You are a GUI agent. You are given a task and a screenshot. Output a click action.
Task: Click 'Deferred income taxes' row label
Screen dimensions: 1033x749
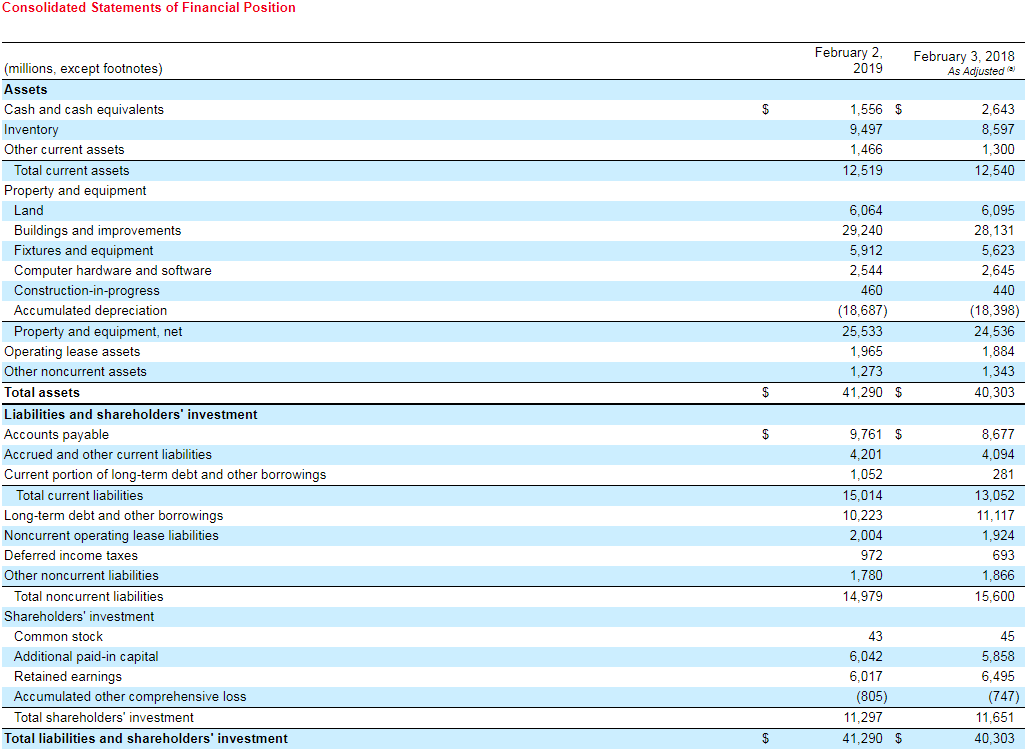click(x=70, y=556)
